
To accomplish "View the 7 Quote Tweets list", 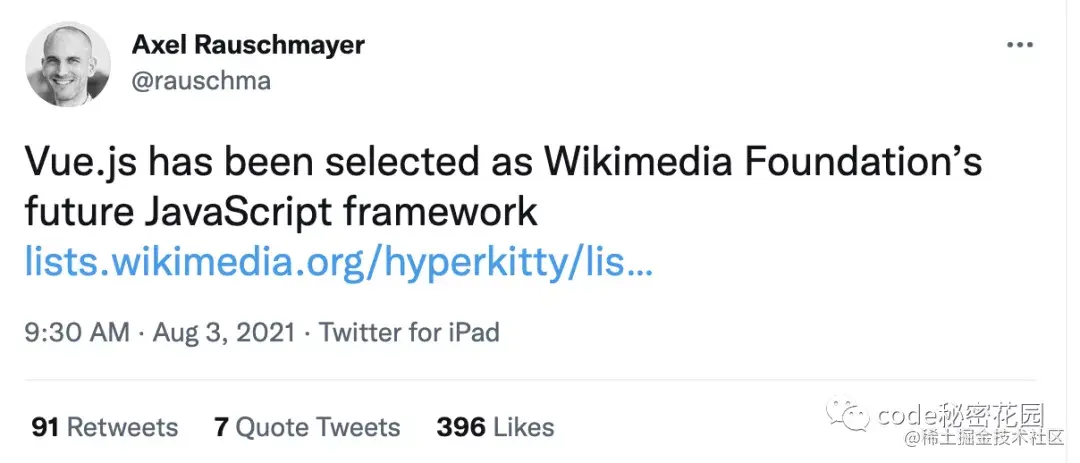I will [x=307, y=428].
